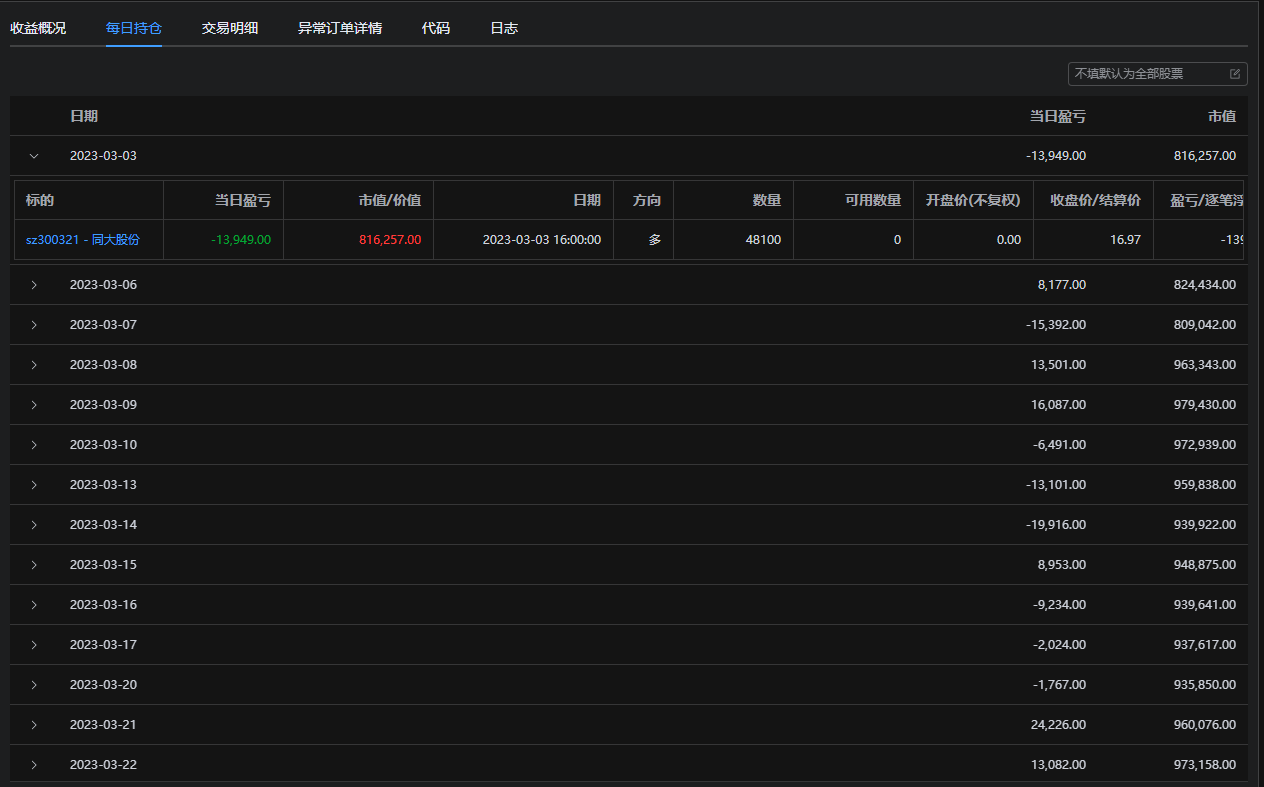Click the 可用数量 column header
Screen dimensions: 1264x787
pyautogui.click(x=872, y=200)
